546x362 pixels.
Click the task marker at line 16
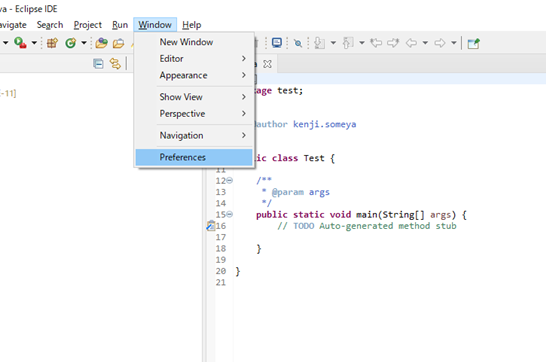click(211, 226)
